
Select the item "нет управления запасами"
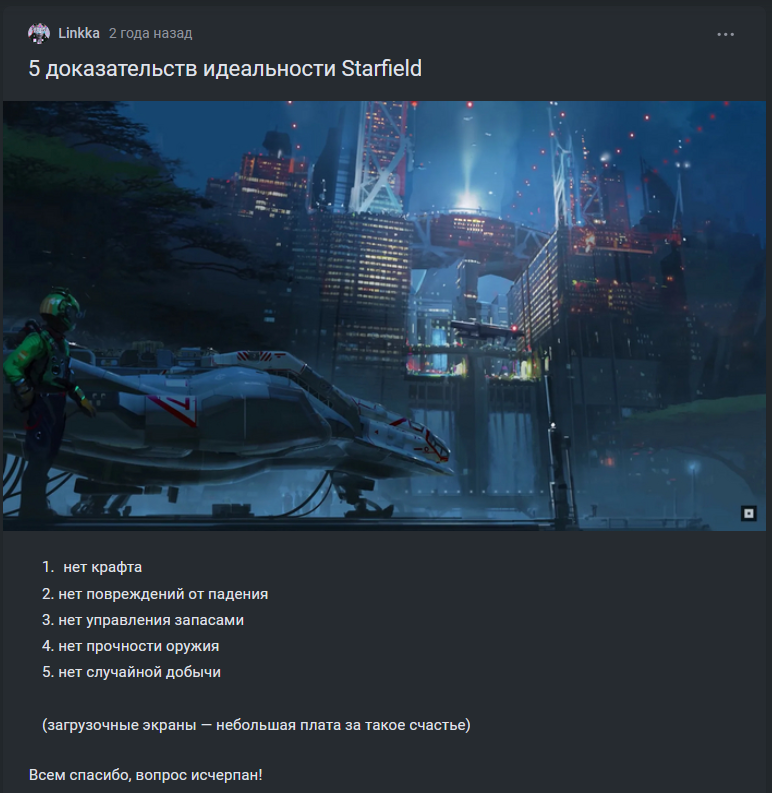coord(151,620)
